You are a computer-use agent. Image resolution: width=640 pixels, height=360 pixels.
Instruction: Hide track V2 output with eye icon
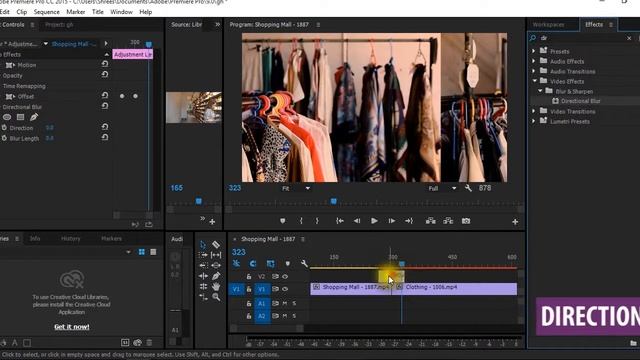coord(285,277)
